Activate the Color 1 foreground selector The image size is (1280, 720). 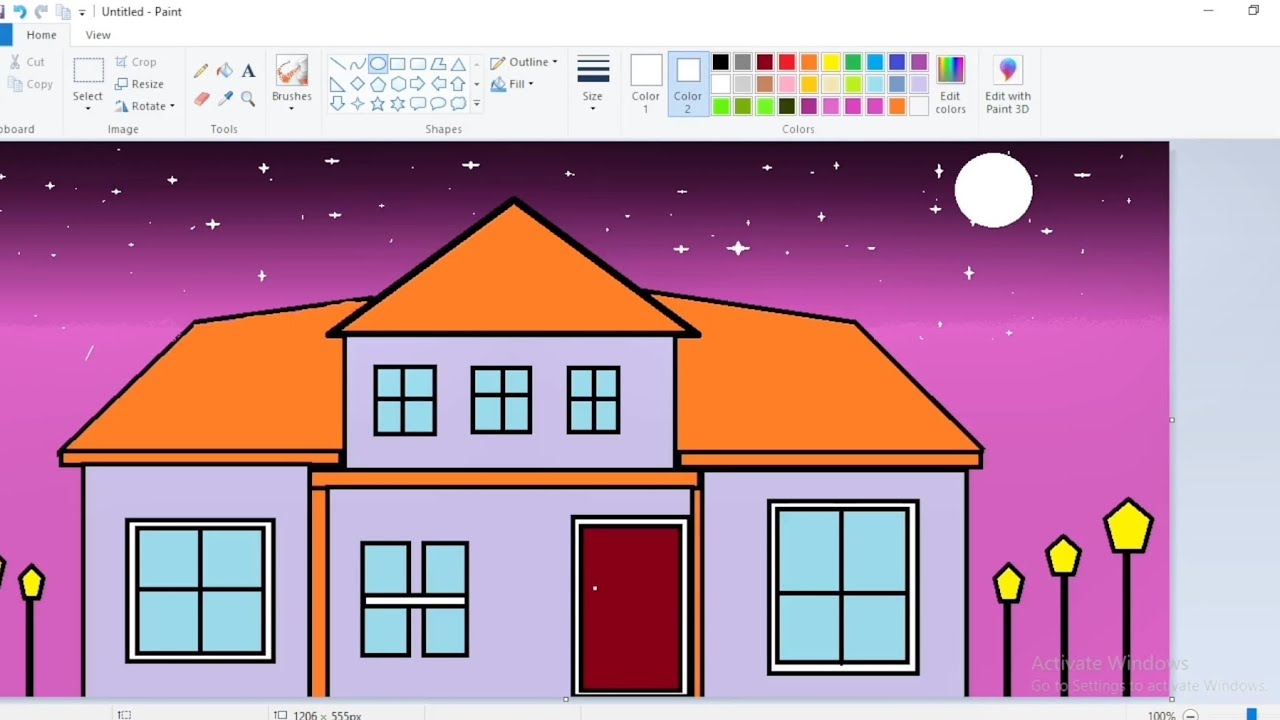646,84
